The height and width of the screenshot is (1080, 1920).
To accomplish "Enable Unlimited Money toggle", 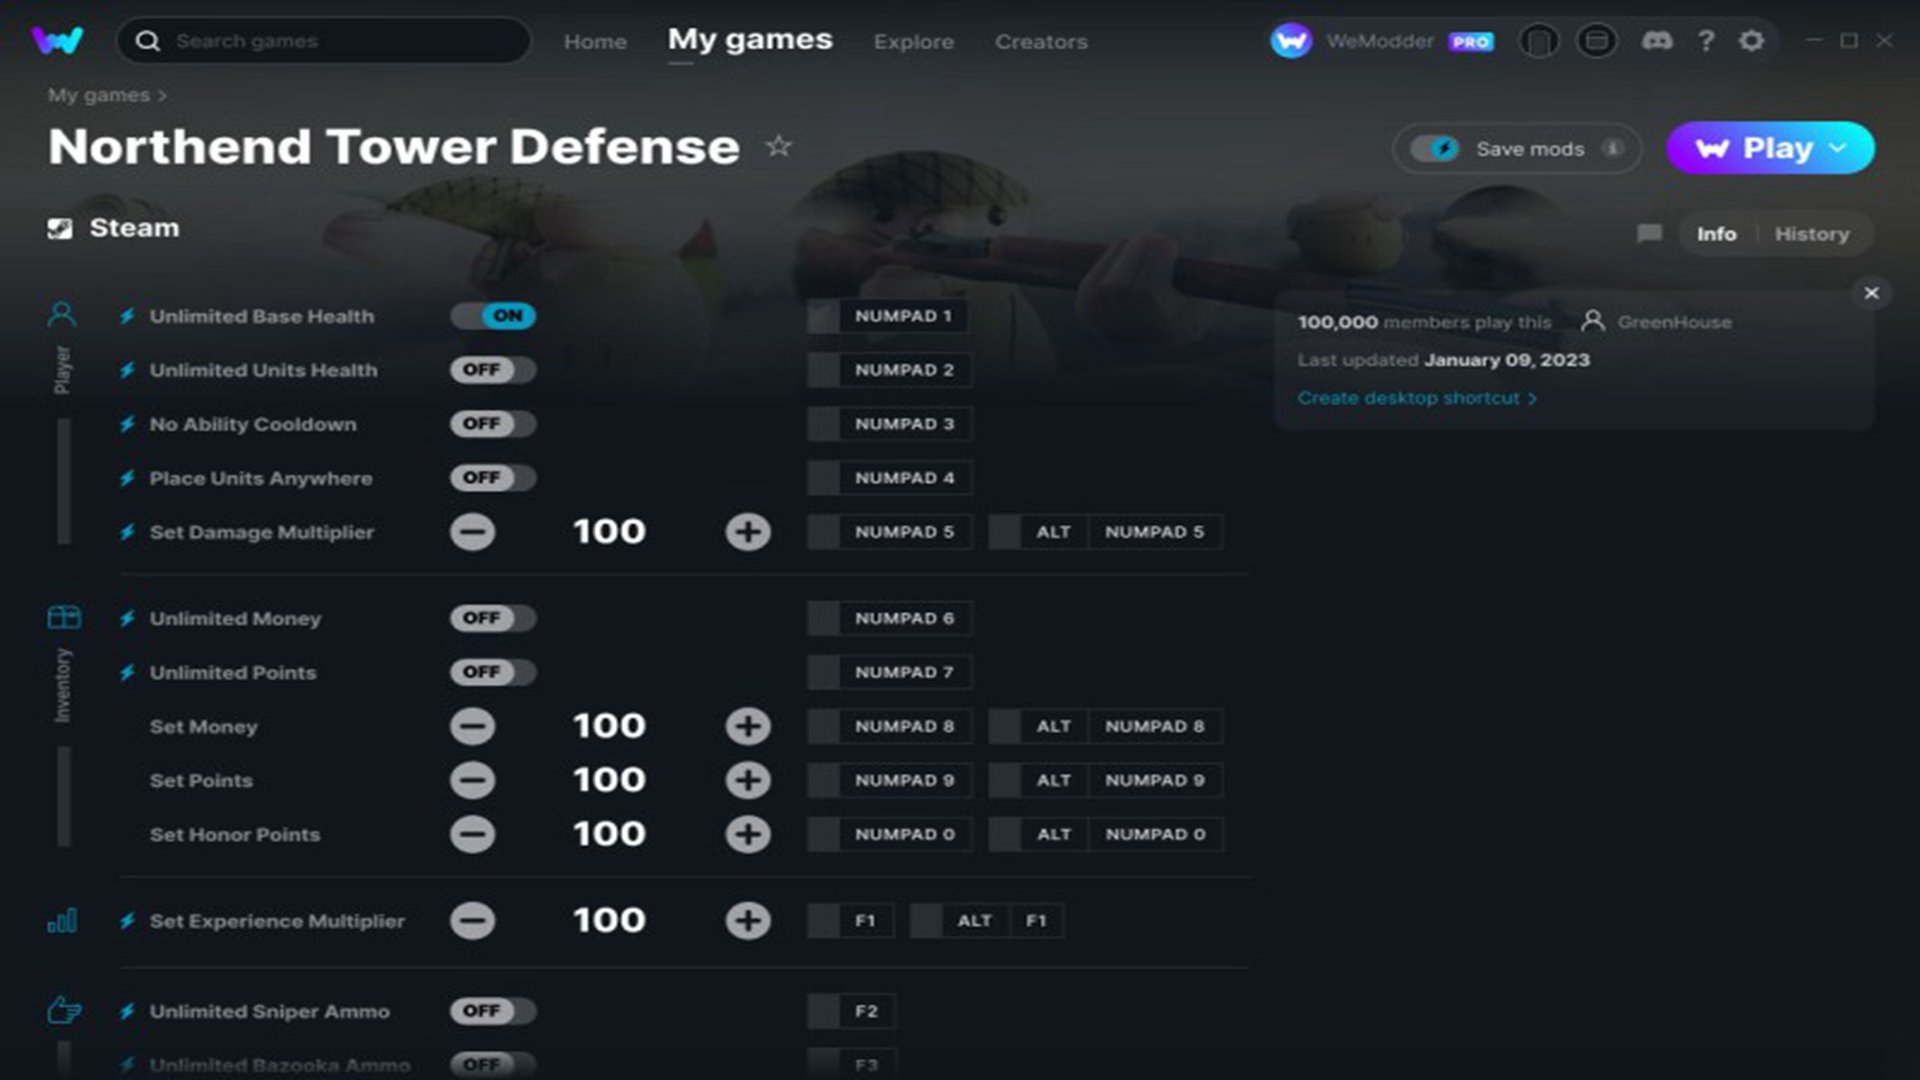I will tap(493, 618).
